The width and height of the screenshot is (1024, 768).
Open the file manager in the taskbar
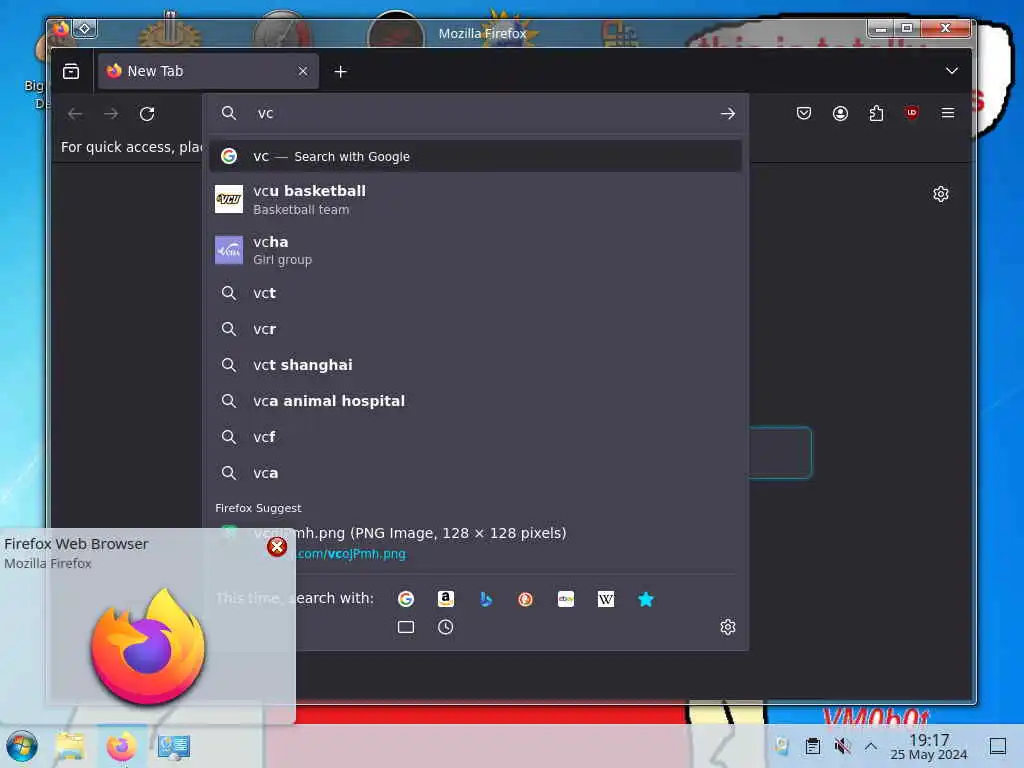70,746
